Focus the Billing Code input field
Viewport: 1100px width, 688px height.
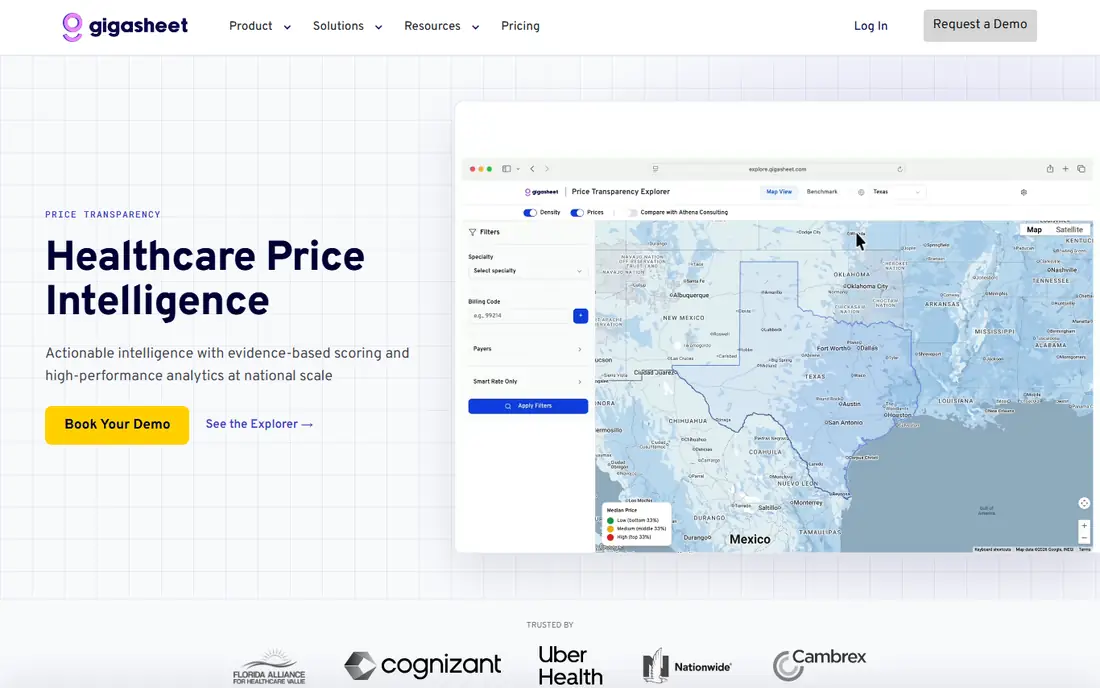[x=520, y=316]
